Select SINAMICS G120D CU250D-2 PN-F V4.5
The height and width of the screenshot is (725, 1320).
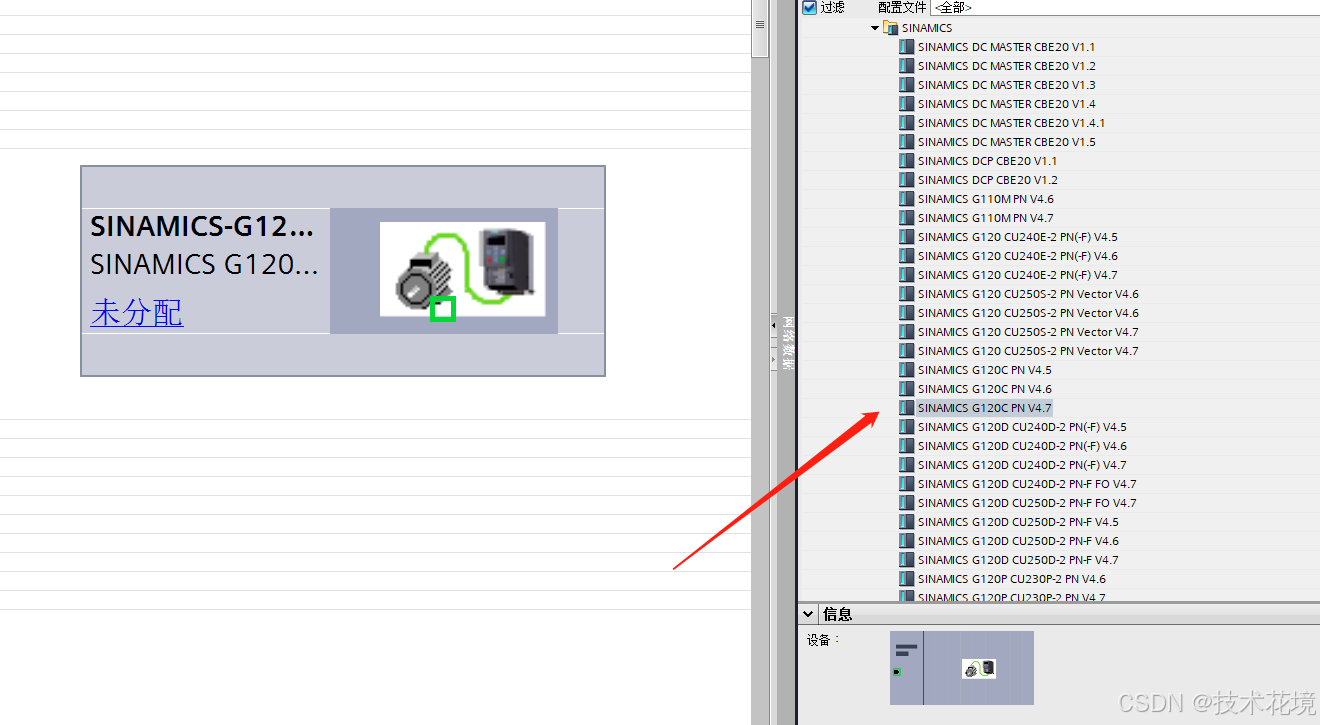pyautogui.click(x=1018, y=522)
